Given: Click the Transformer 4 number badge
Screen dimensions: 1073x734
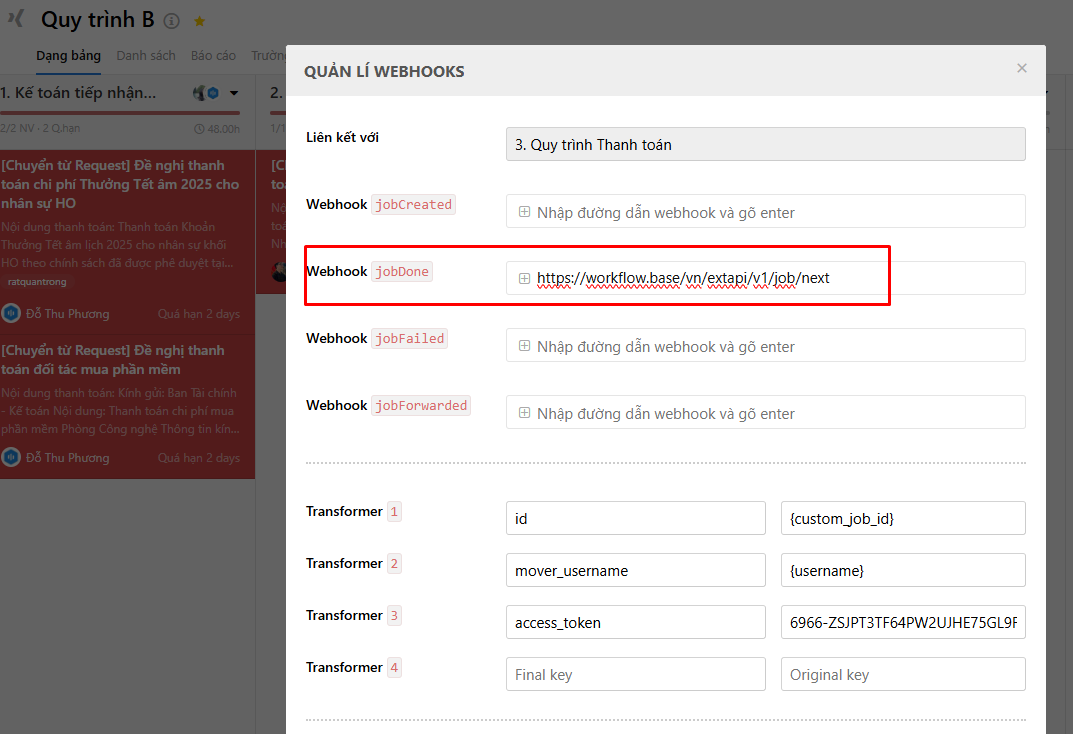Looking at the screenshot, I should tap(394, 668).
